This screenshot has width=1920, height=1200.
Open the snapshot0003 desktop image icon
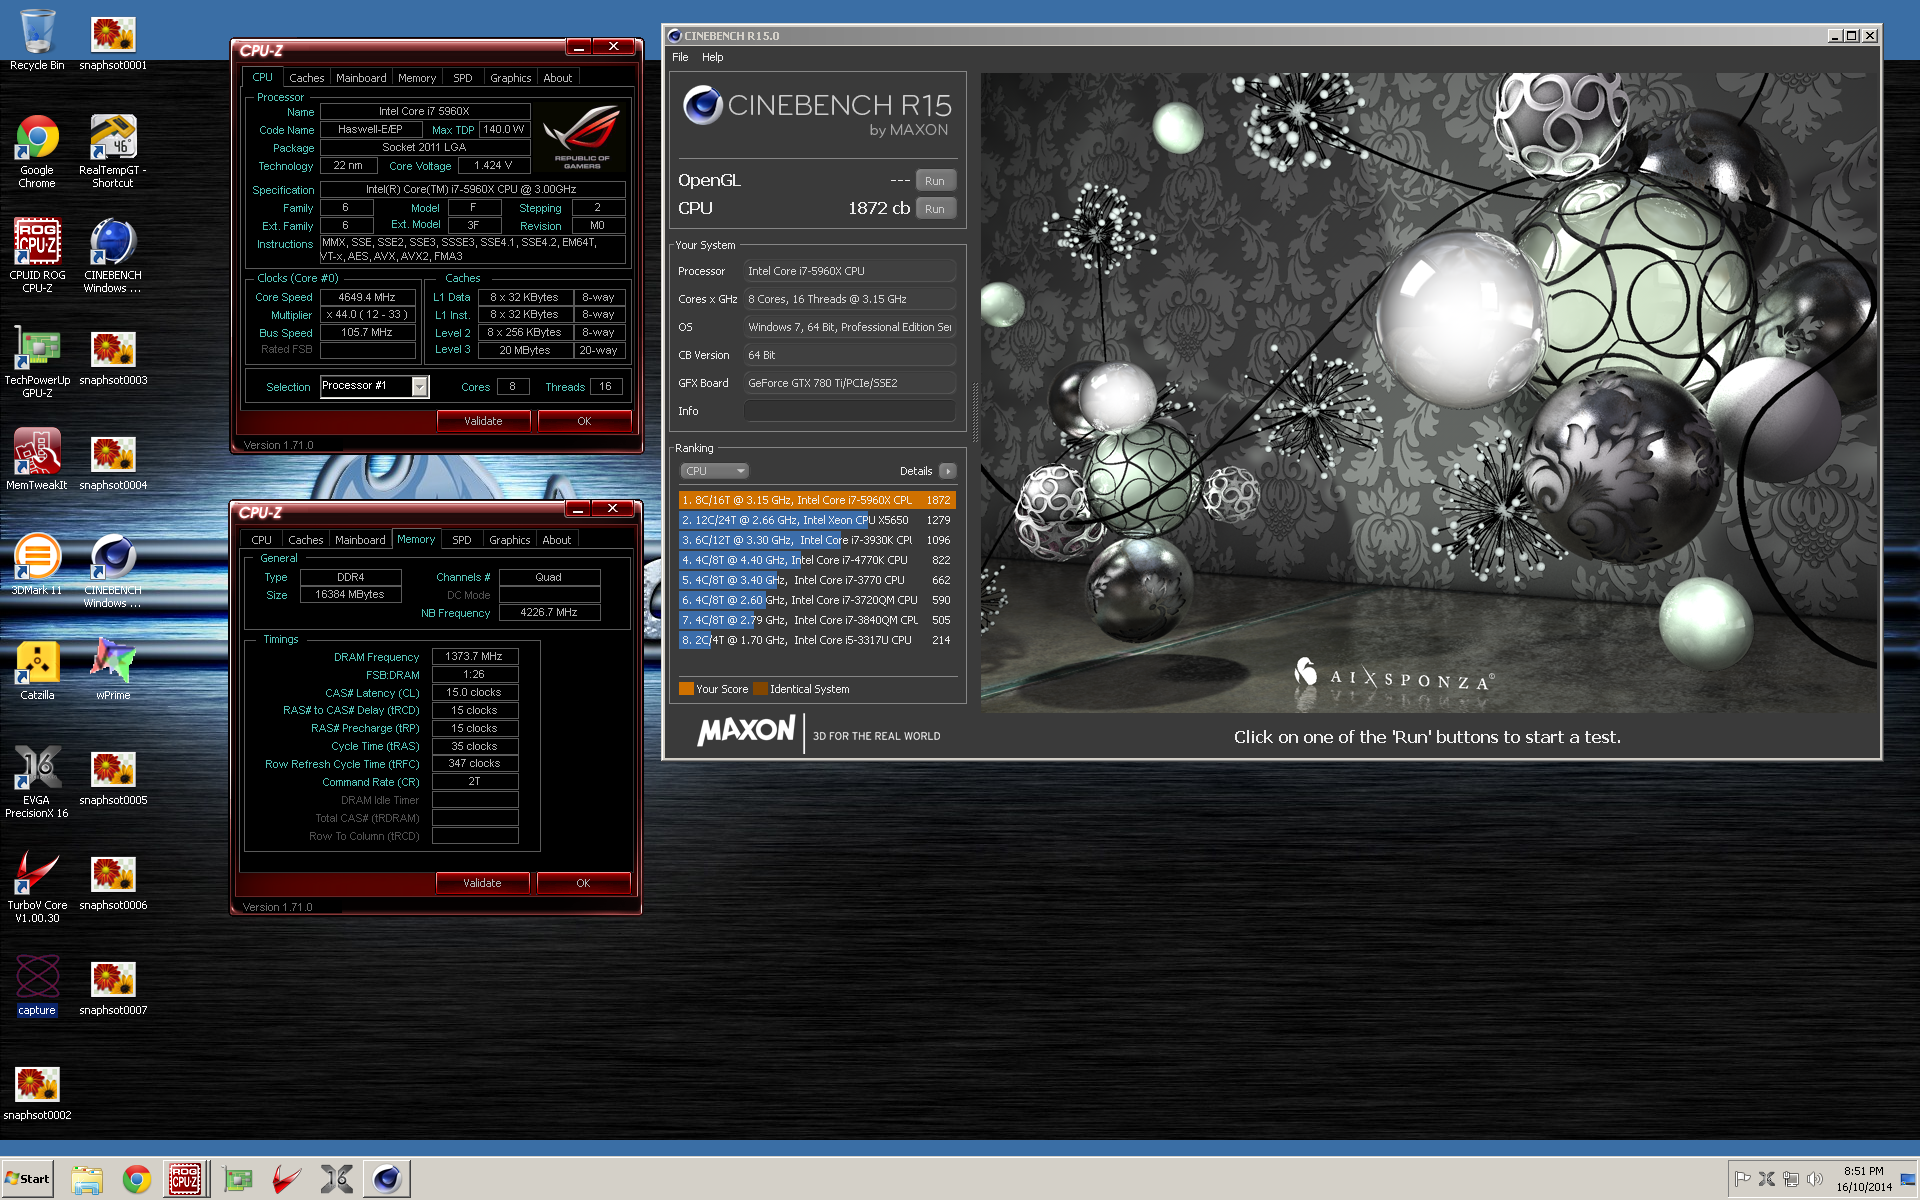click(113, 355)
